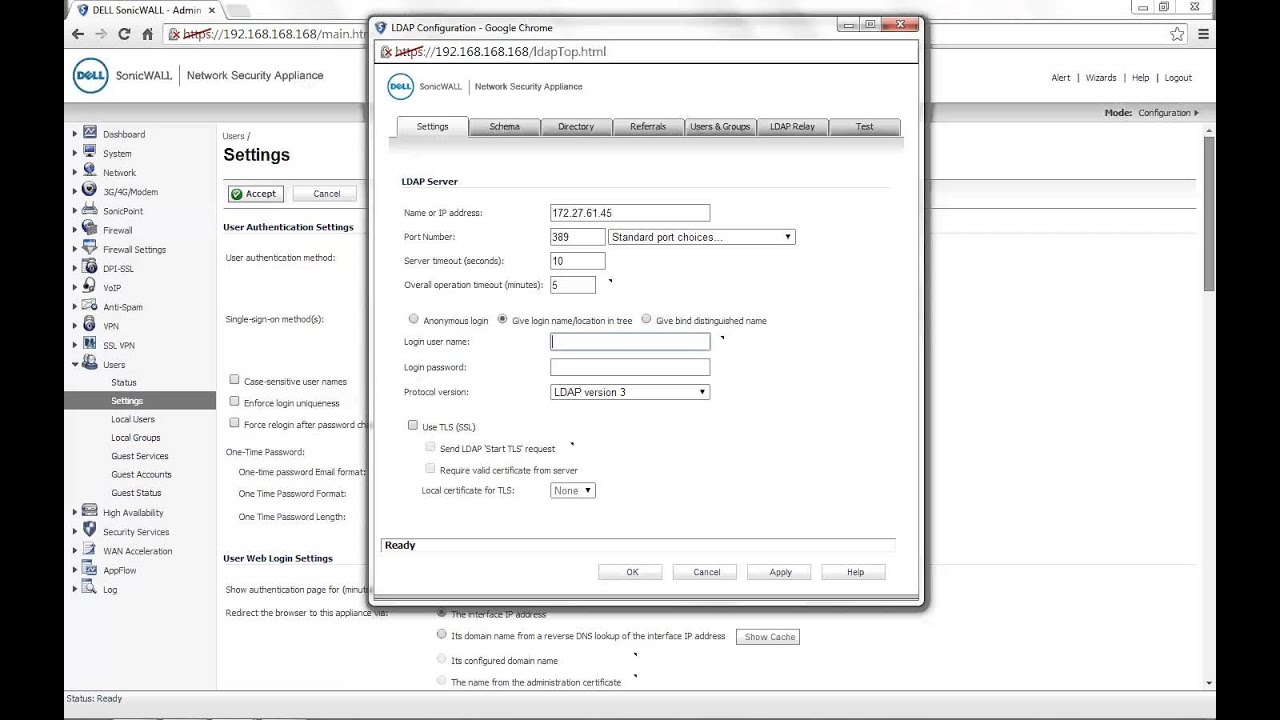Viewport: 1280px width, 720px height.
Task: Select Give bind distinguished name option
Action: coord(646,319)
